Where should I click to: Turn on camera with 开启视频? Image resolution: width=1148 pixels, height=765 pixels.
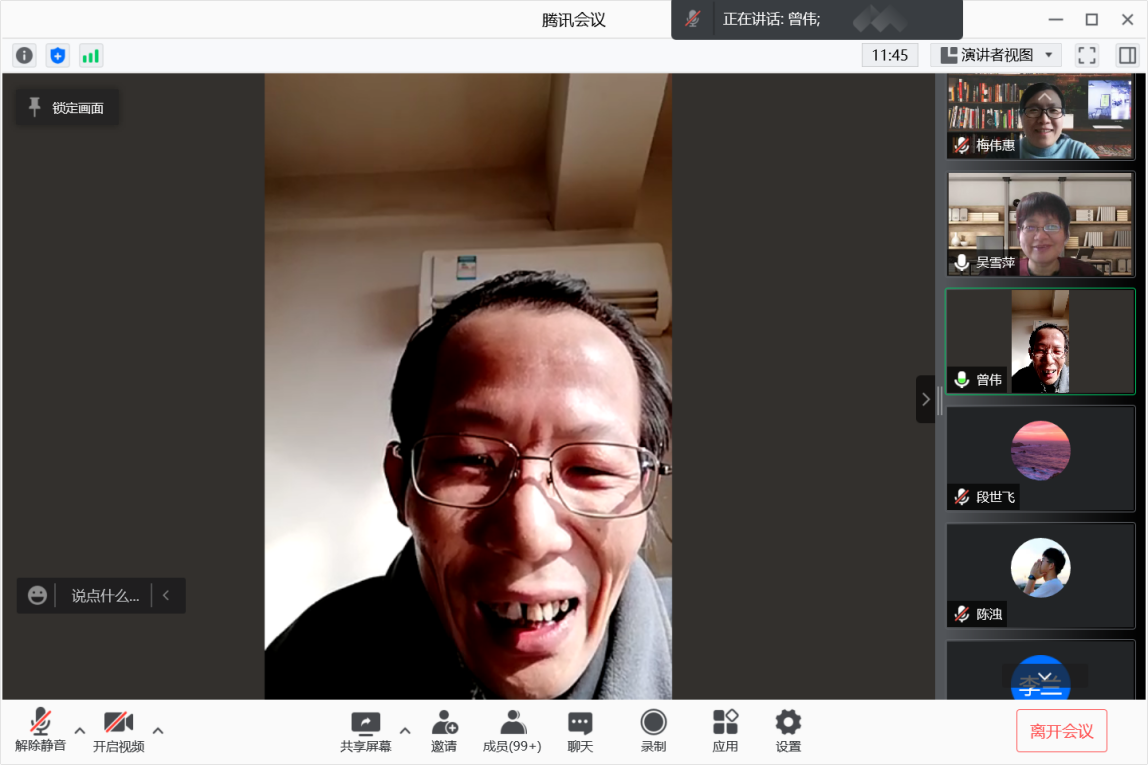118,731
